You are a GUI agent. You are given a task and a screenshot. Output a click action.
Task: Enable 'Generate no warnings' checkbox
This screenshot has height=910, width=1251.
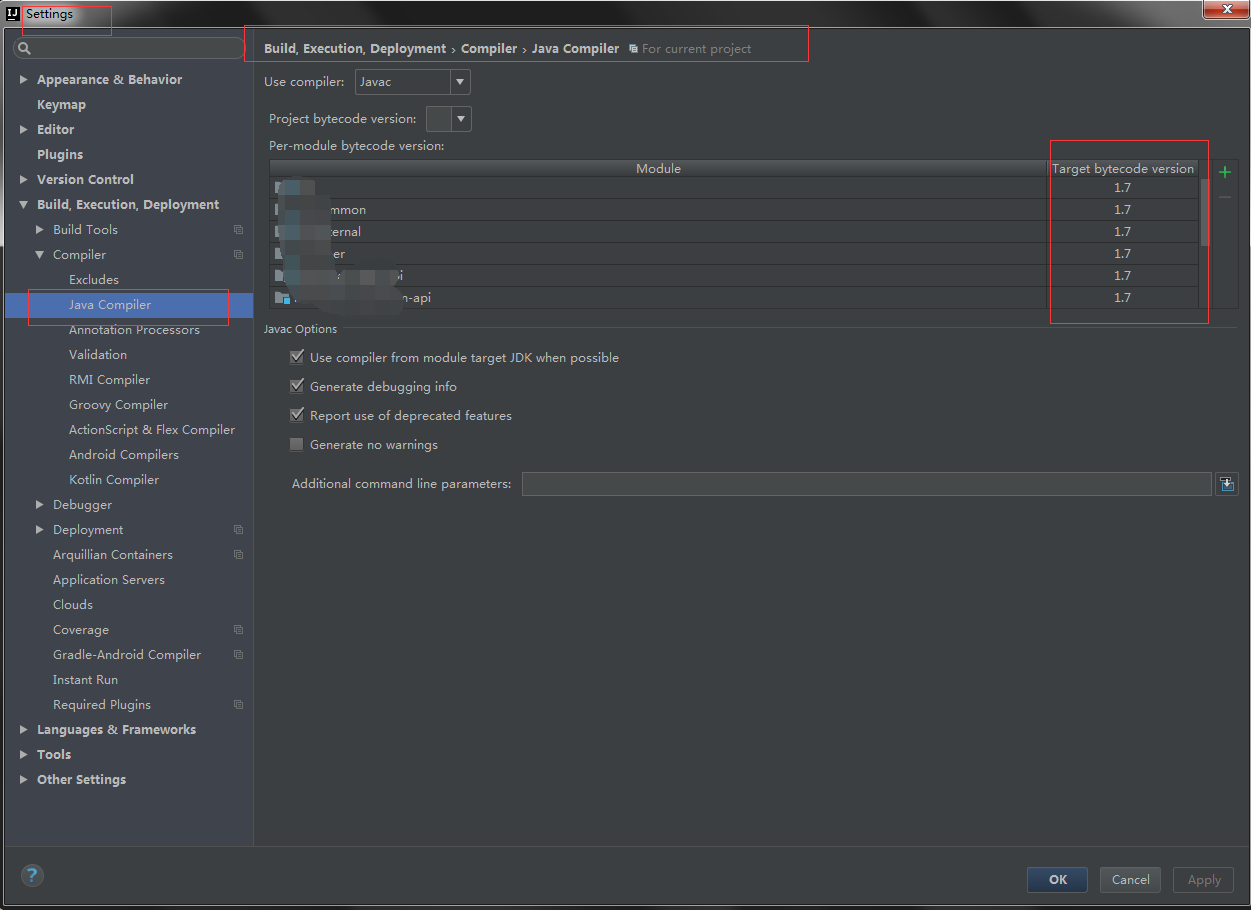[296, 444]
